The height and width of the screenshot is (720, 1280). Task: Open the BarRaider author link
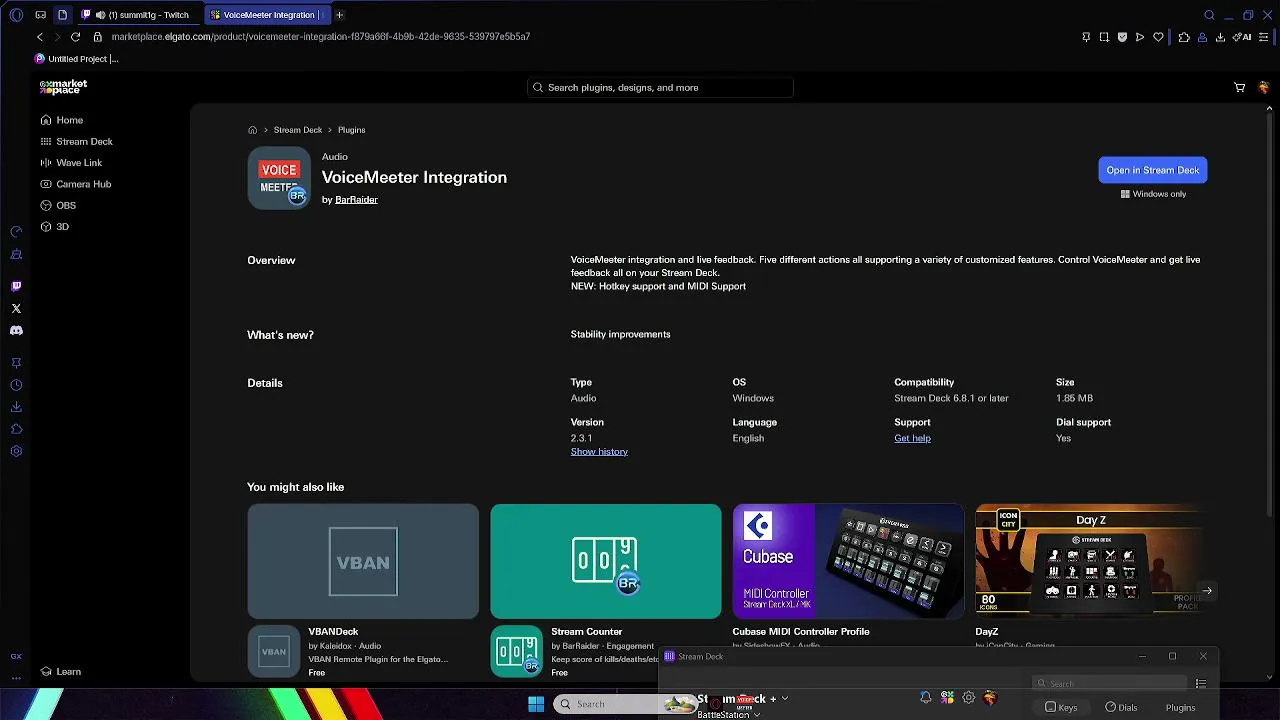[356, 200]
